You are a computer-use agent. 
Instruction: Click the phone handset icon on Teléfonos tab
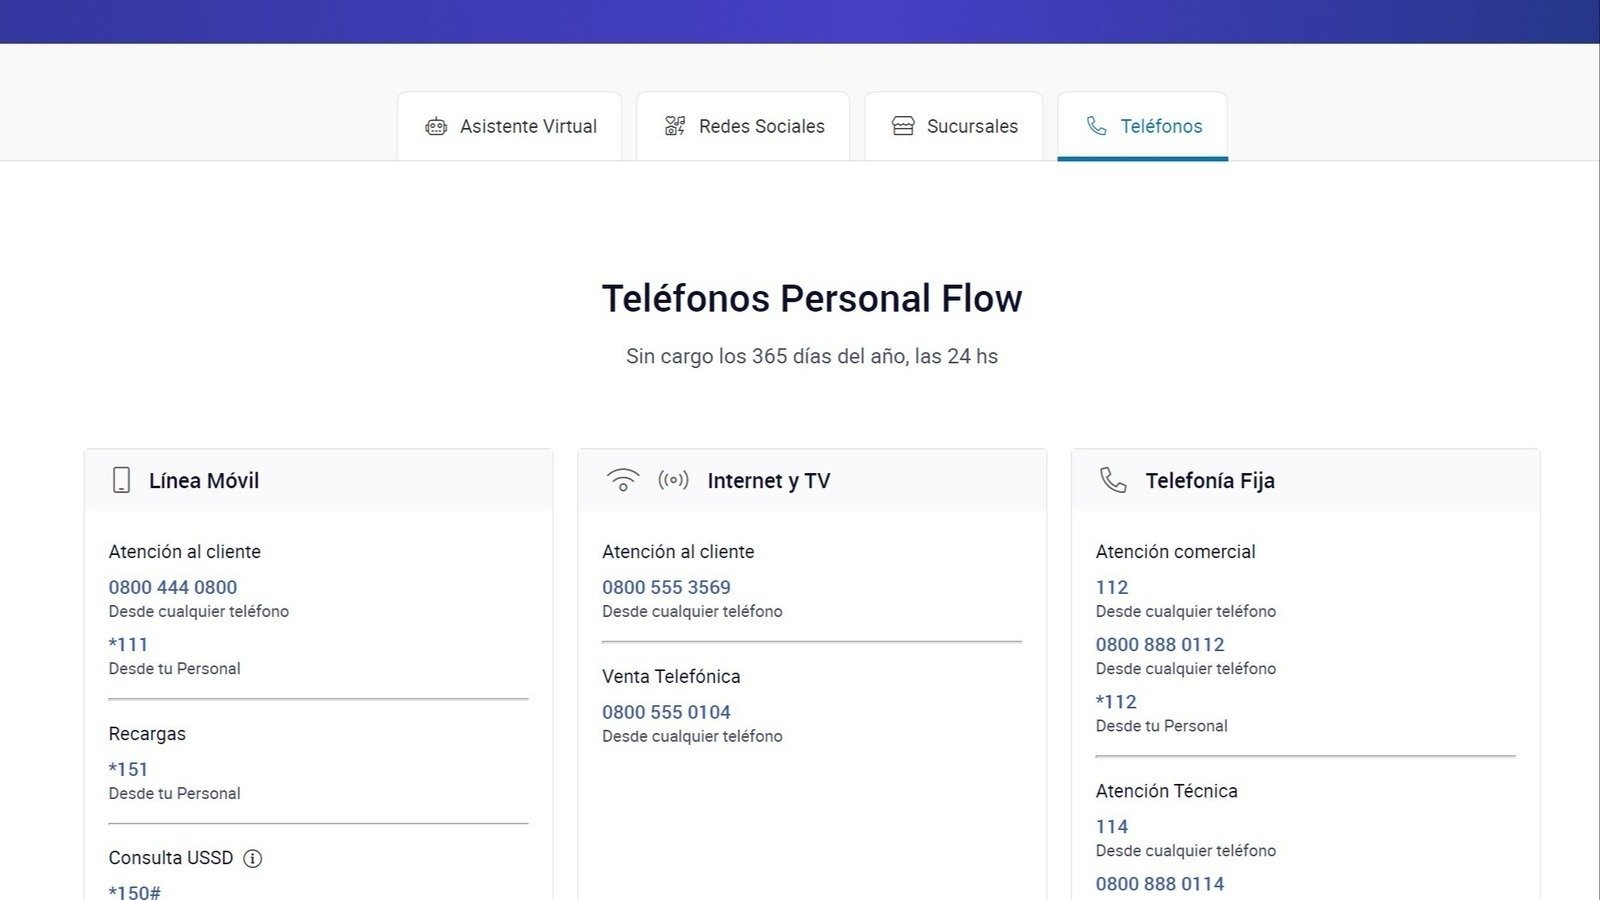coord(1094,126)
